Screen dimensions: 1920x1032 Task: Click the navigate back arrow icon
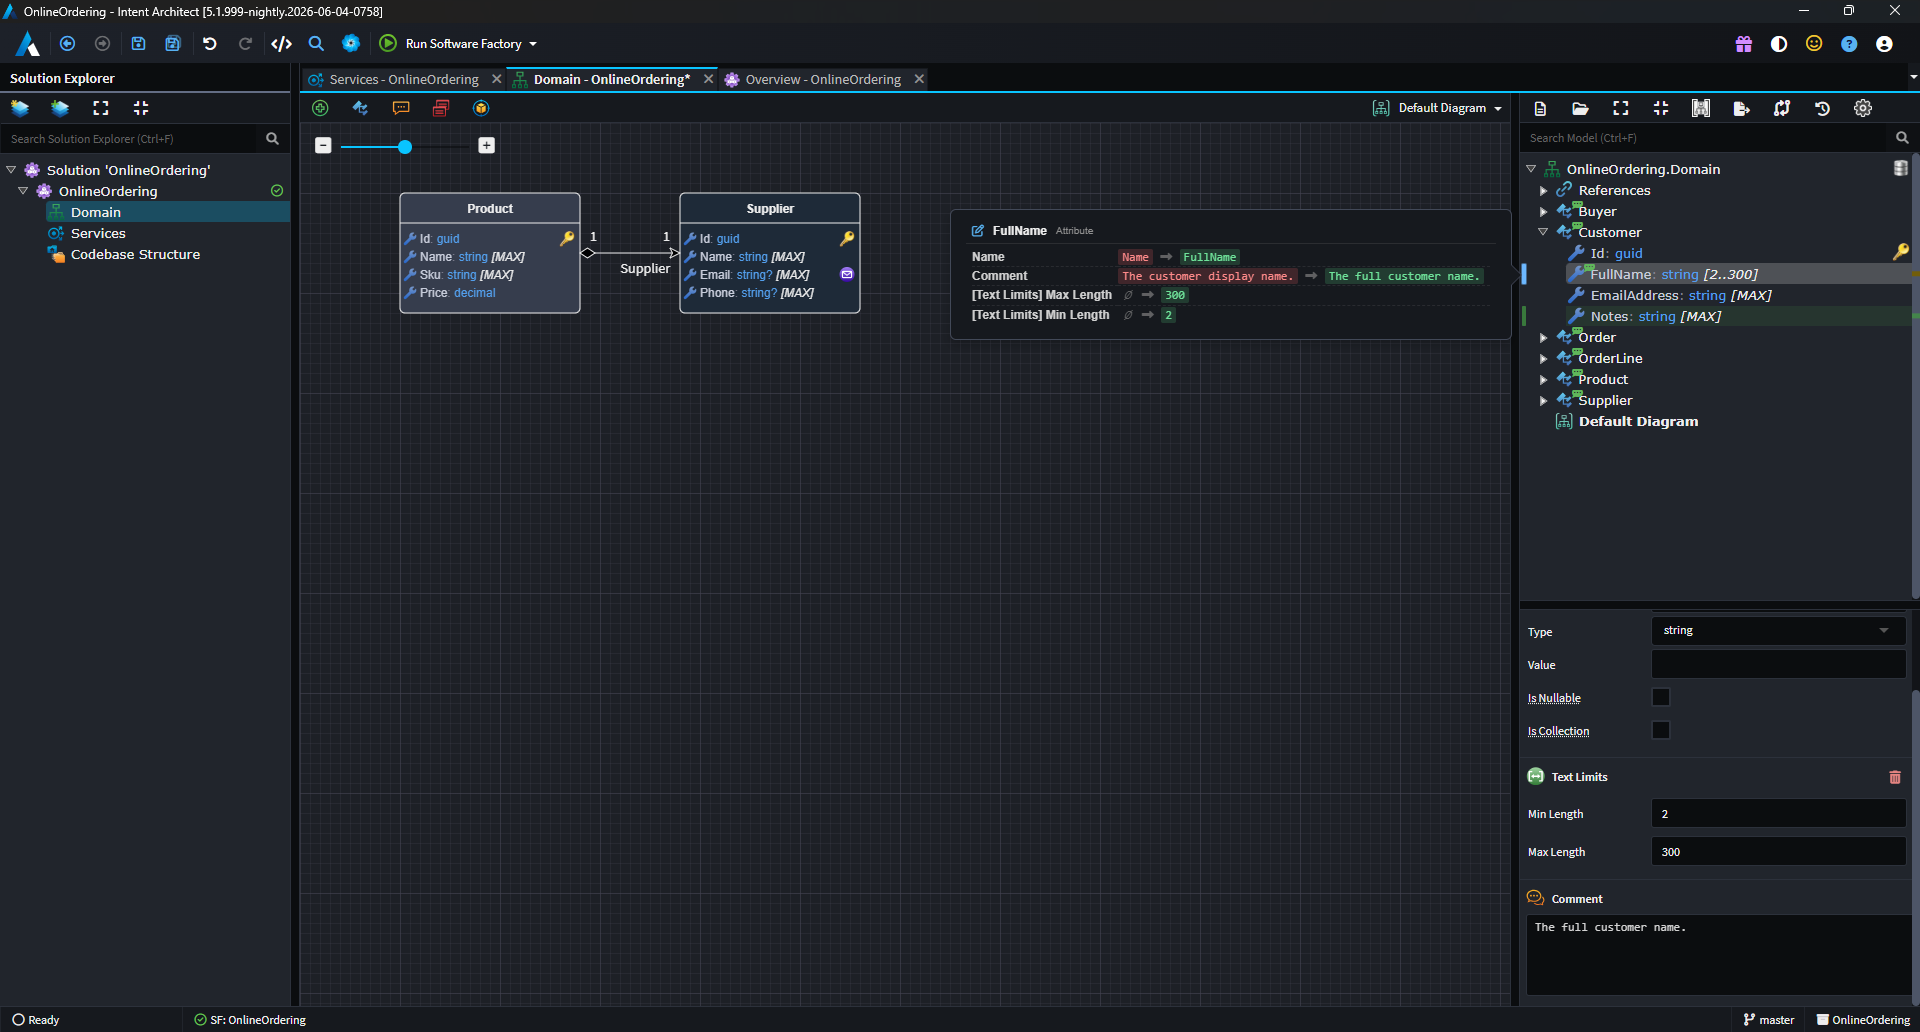point(67,44)
